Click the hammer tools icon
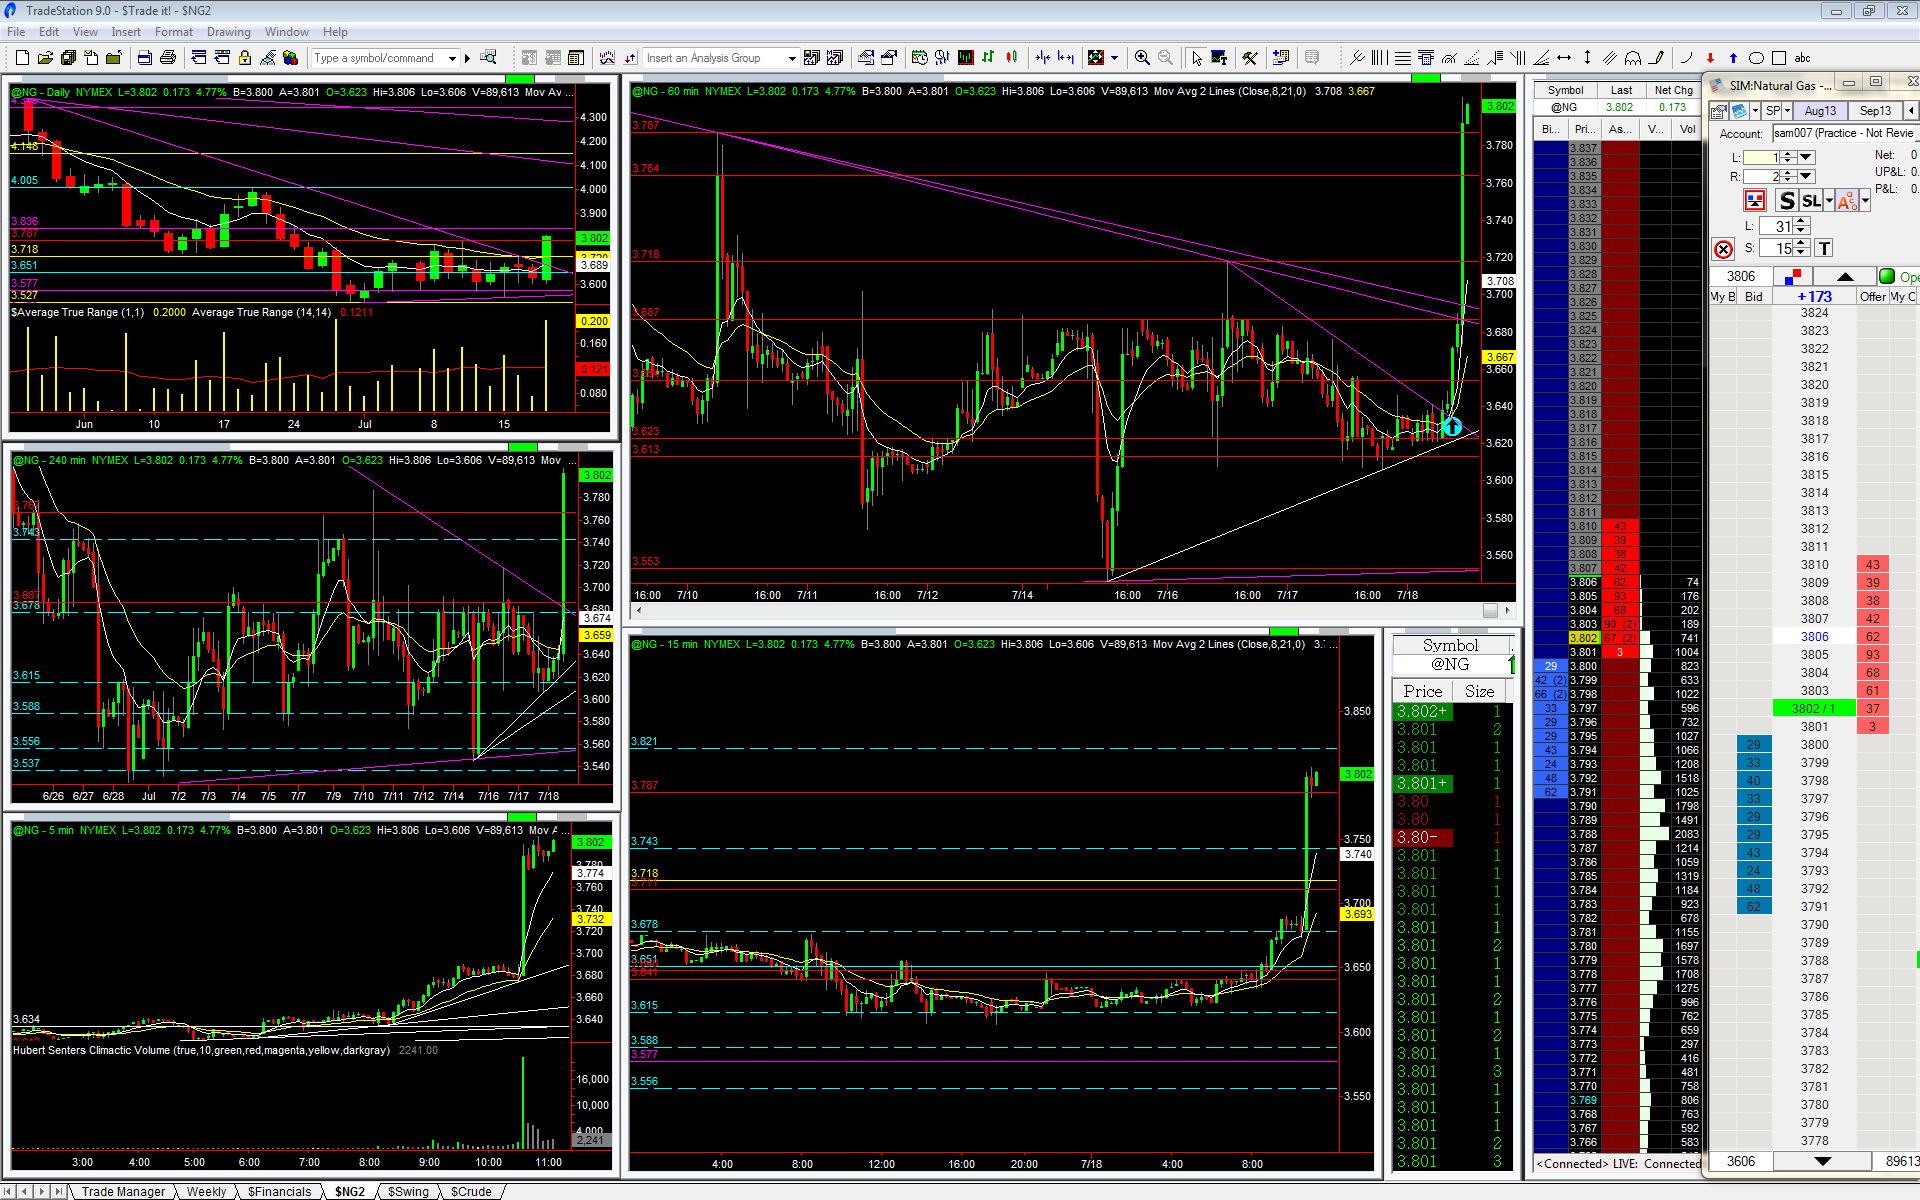Viewport: 1920px width, 1200px height. tap(1250, 58)
